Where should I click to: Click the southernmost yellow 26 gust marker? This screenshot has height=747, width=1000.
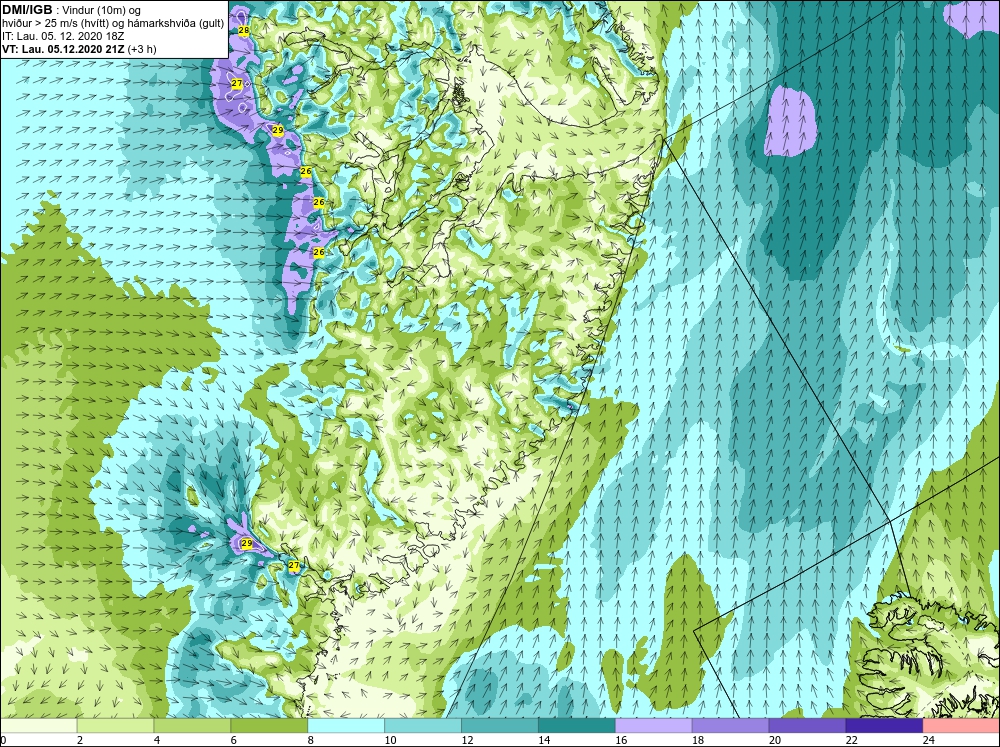point(319,252)
